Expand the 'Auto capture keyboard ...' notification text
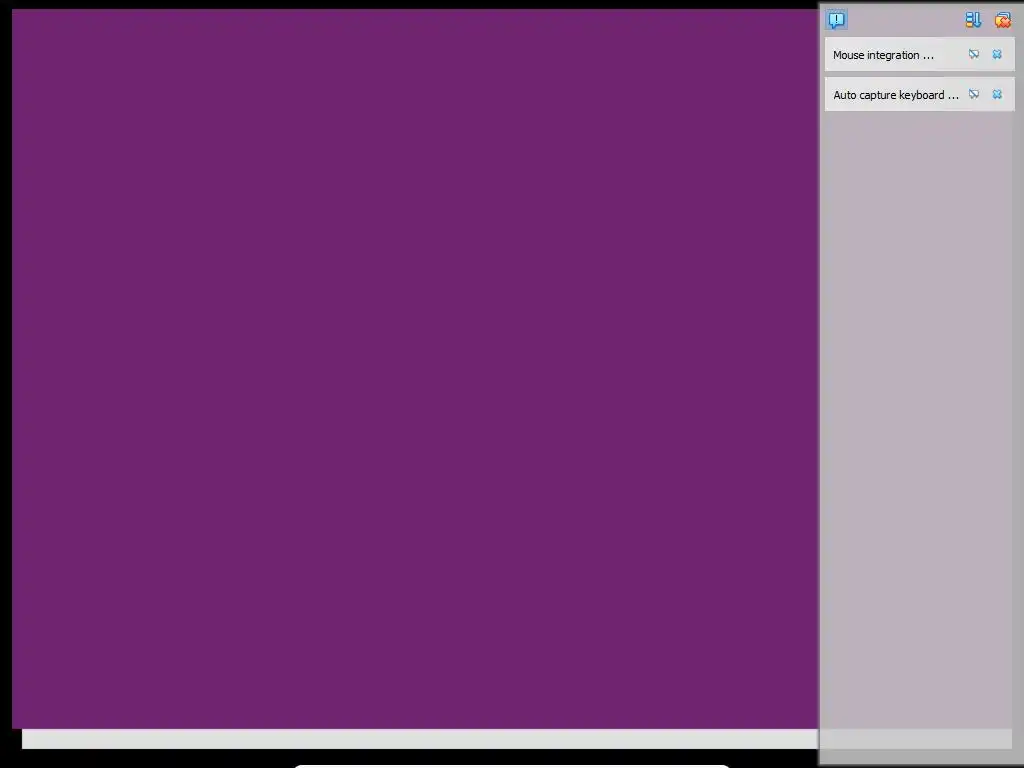Image resolution: width=1024 pixels, height=768 pixels. (896, 95)
